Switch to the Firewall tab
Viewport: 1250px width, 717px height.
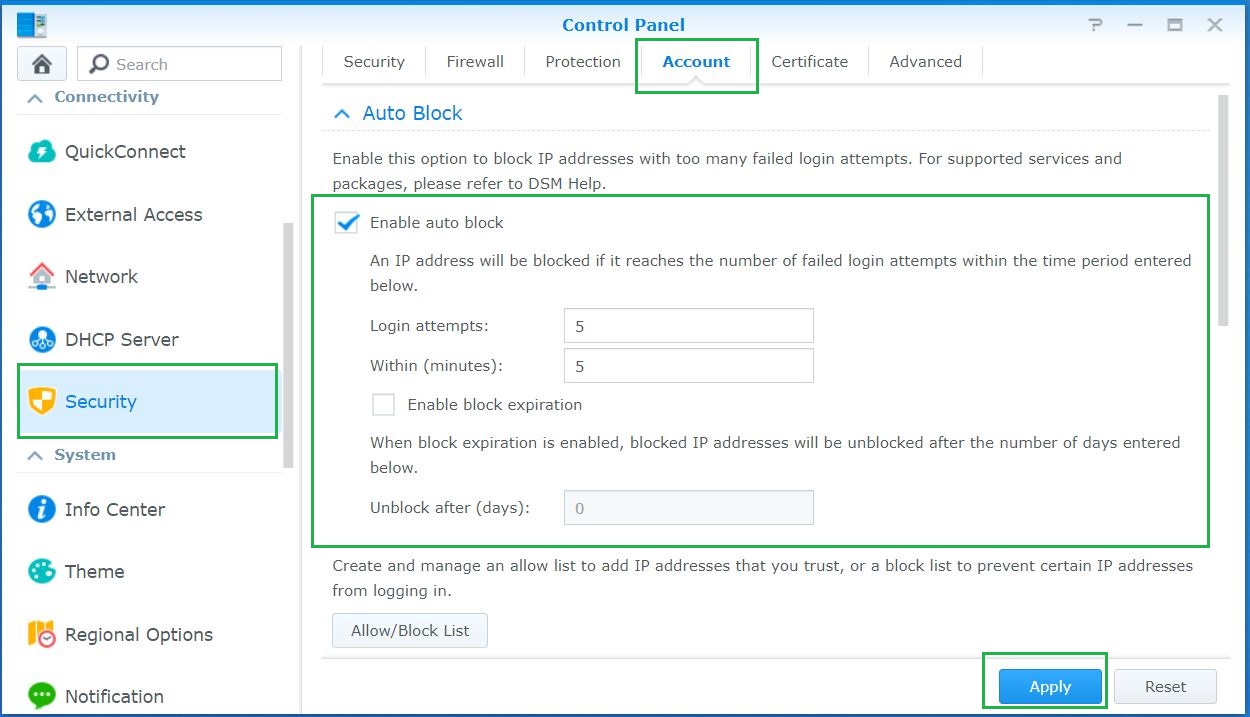tap(475, 61)
